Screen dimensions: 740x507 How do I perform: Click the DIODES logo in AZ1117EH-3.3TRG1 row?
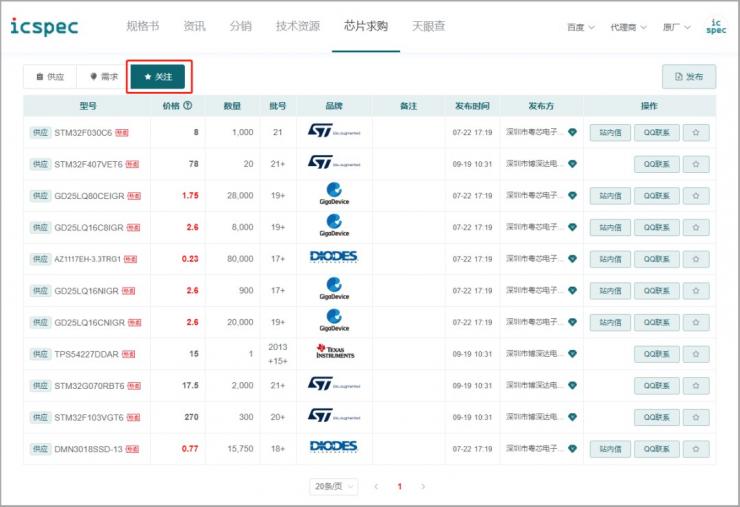coord(334,258)
